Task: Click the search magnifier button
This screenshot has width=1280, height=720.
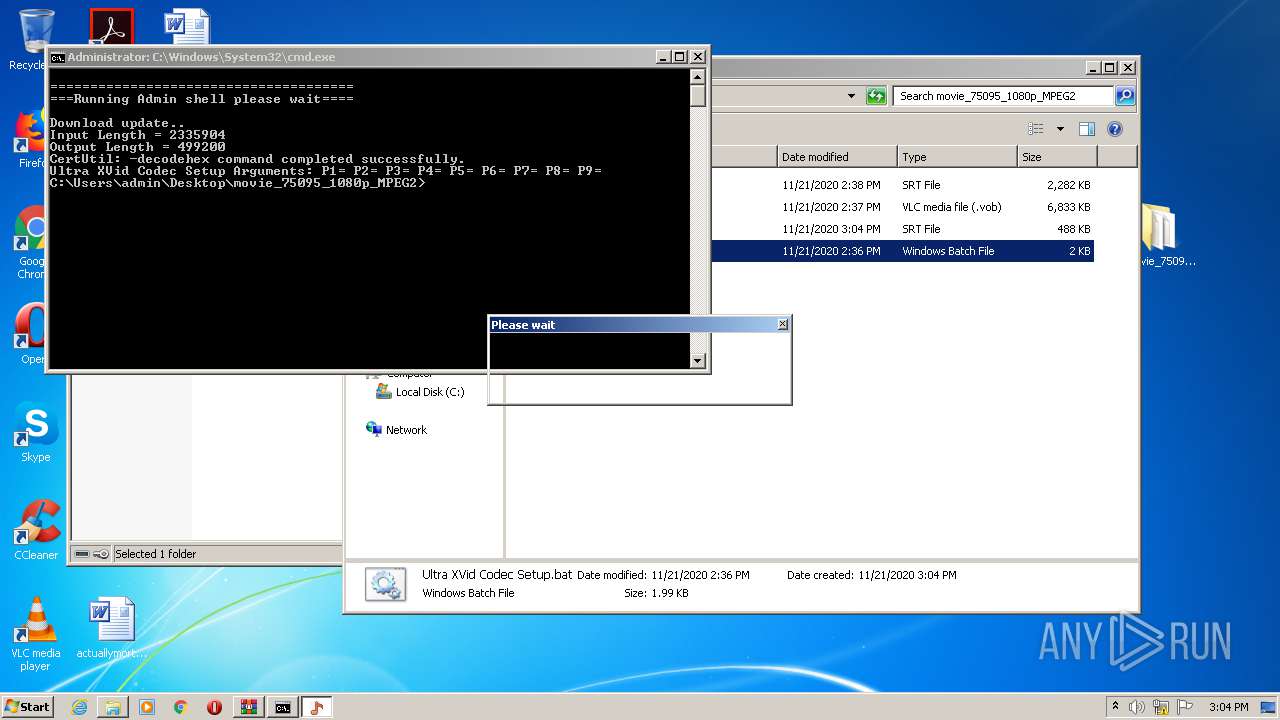Action: coord(1125,96)
